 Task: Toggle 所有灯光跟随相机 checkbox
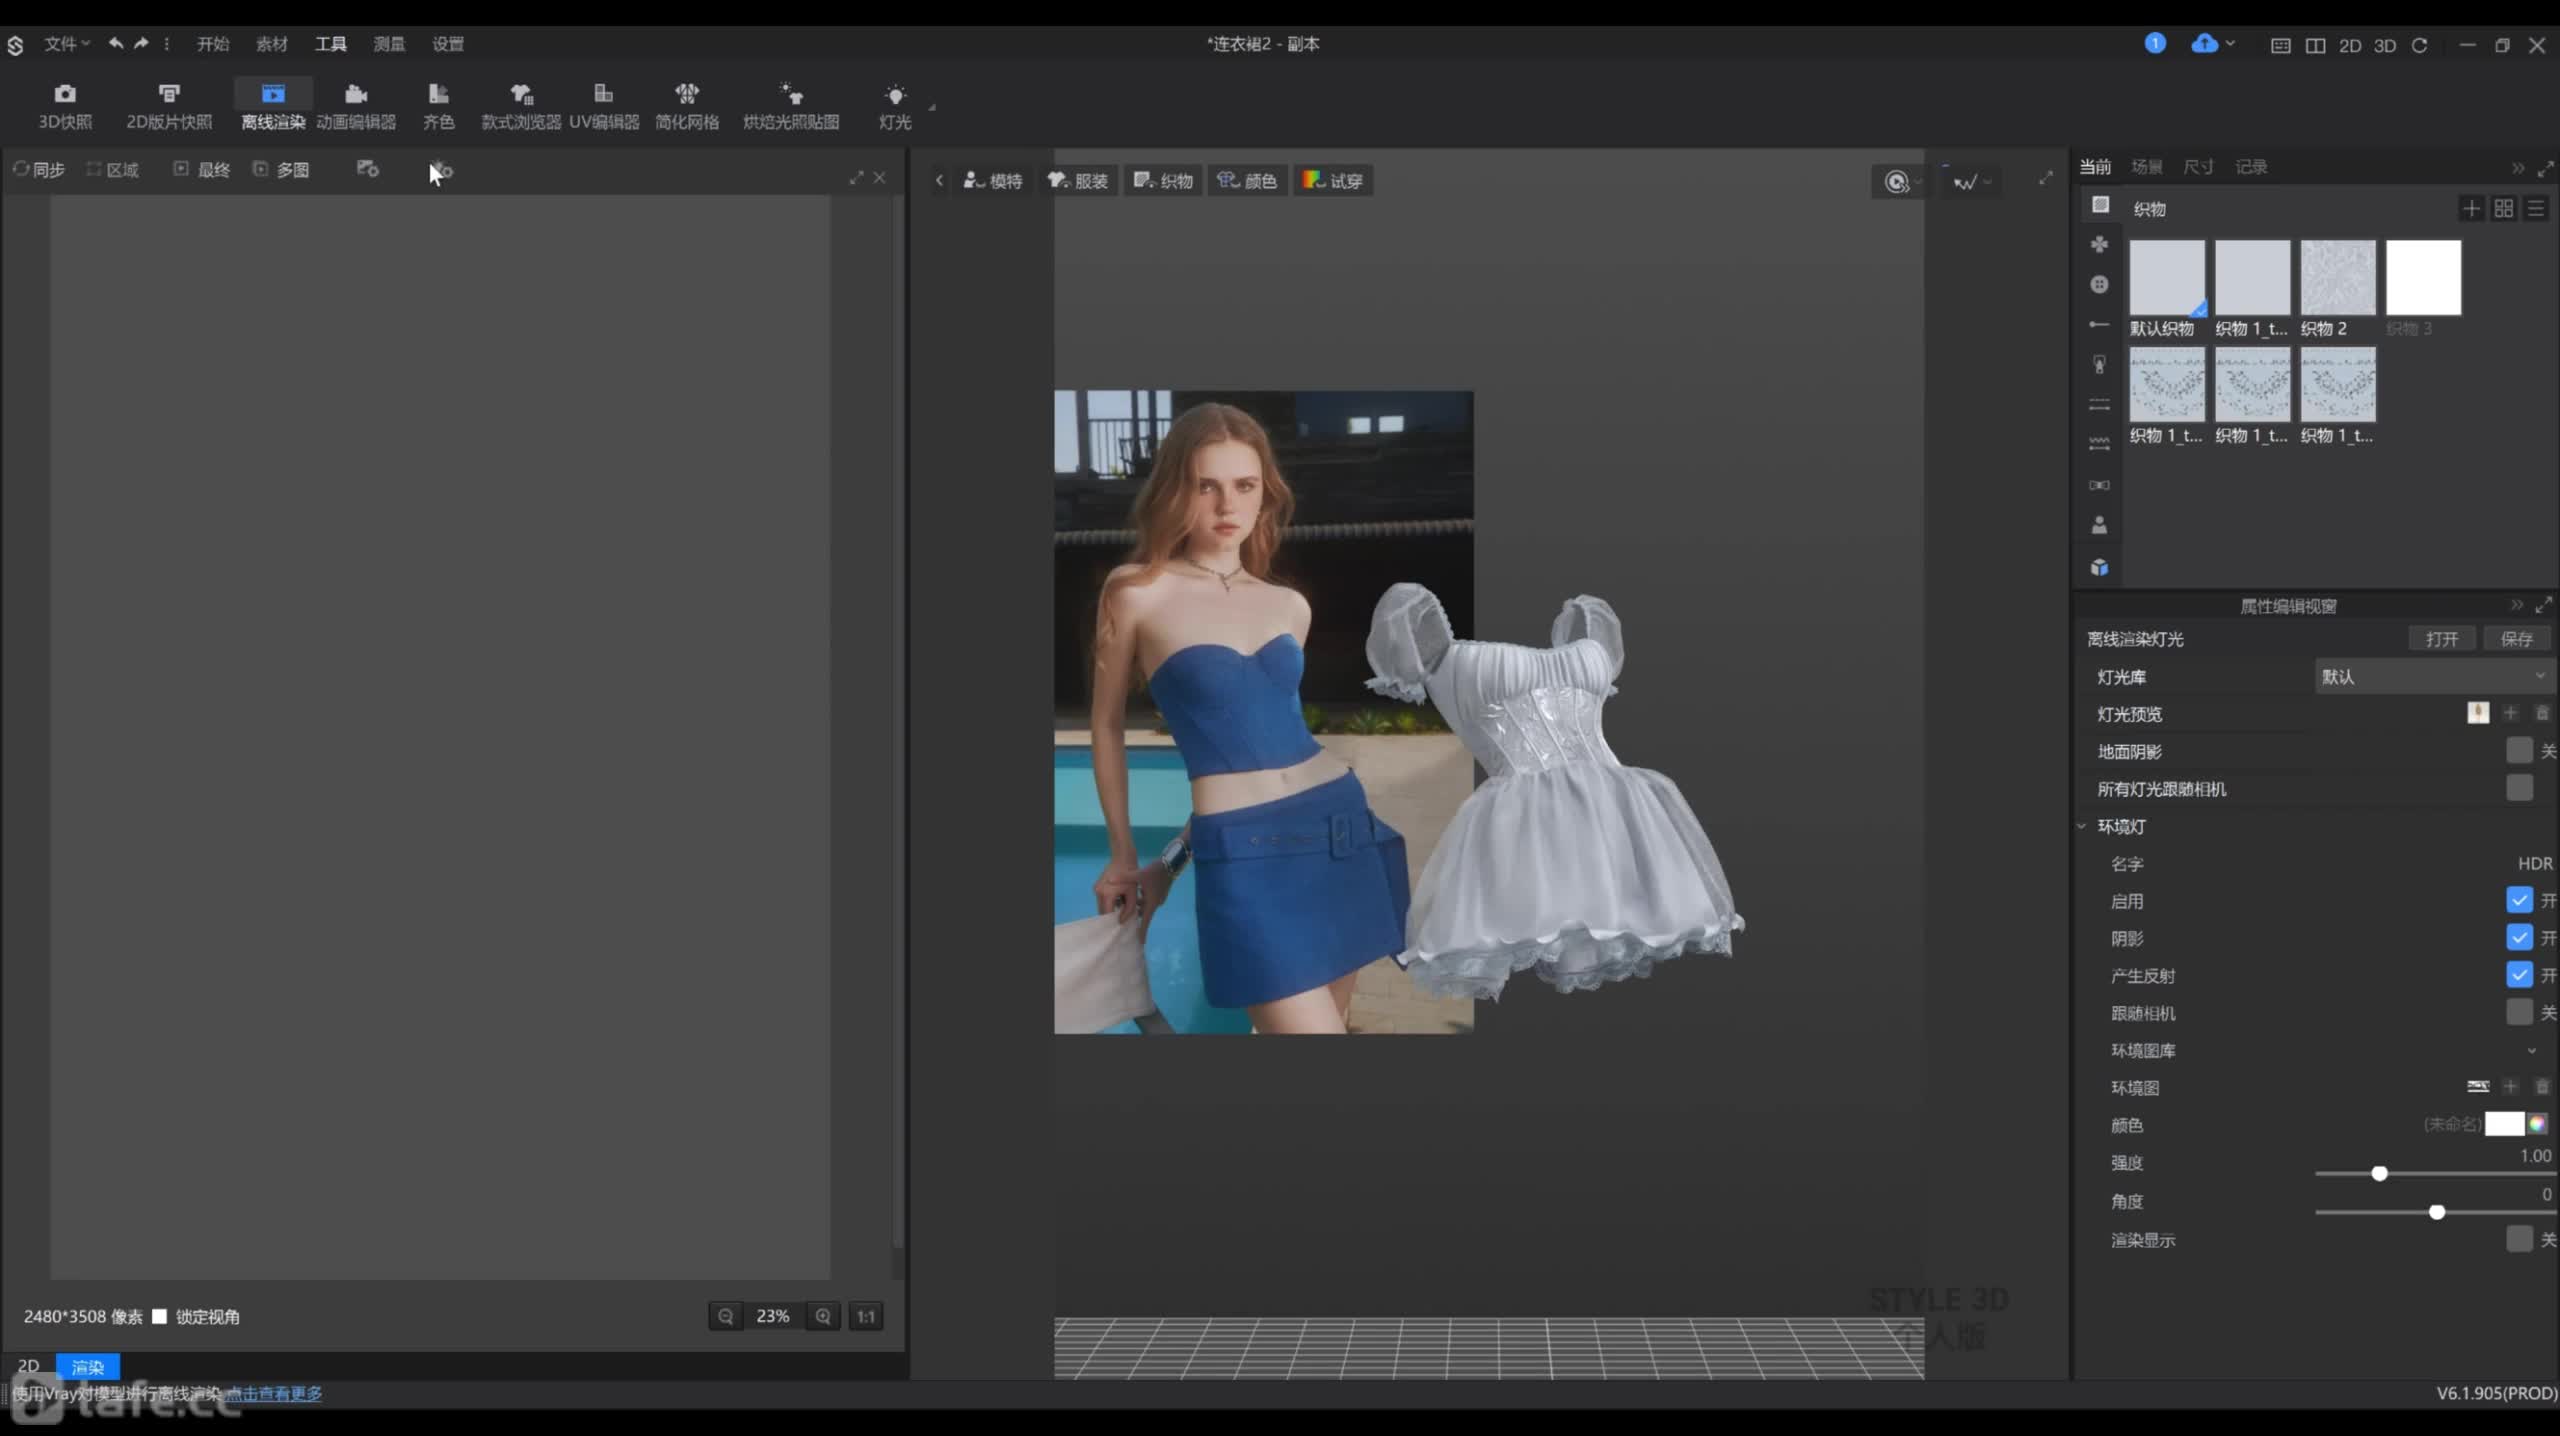[x=2519, y=788]
